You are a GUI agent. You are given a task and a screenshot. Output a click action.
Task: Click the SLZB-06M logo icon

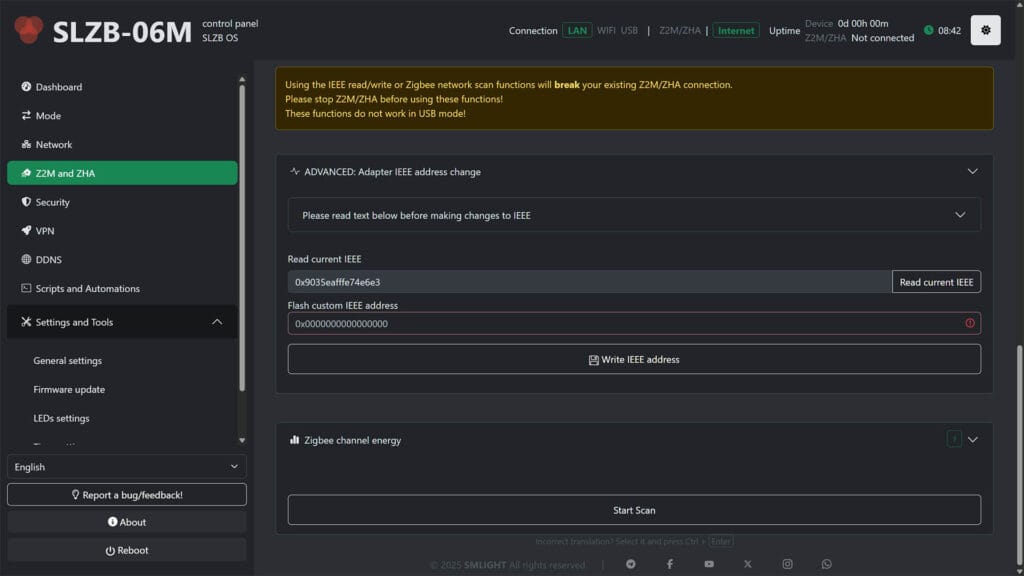pos(29,30)
